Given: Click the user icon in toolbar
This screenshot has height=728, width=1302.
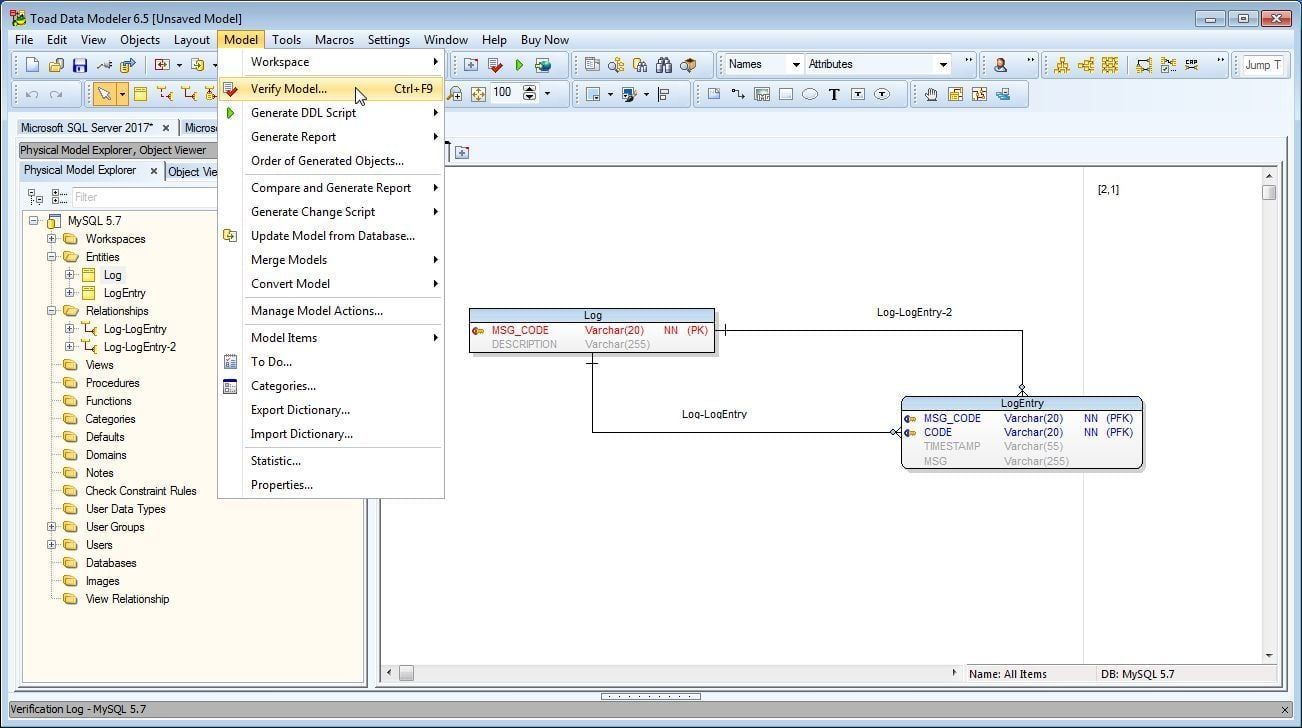Looking at the screenshot, I should pyautogui.click(x=1000, y=65).
